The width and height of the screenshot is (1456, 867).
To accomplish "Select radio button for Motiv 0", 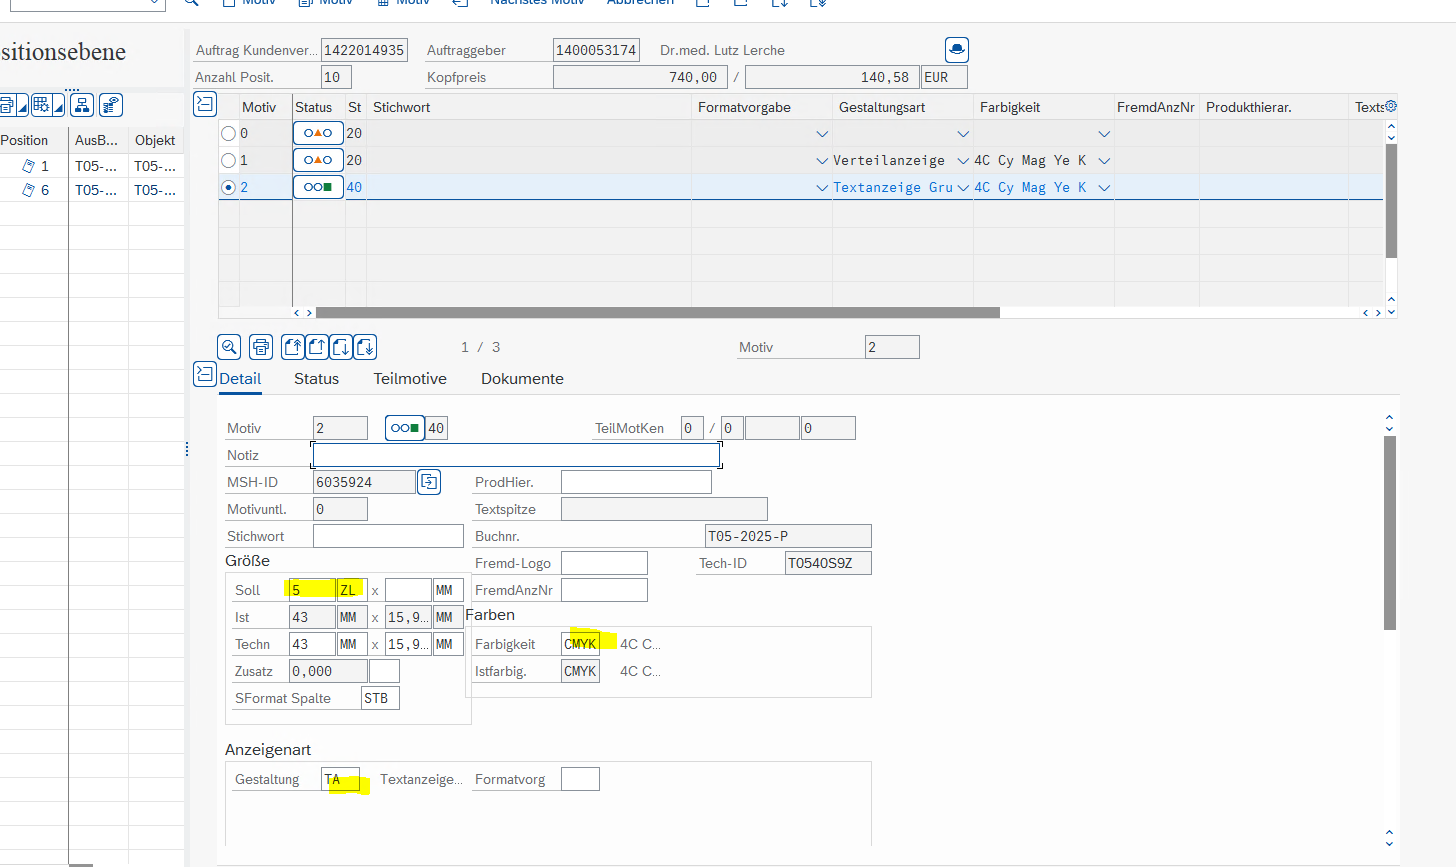I will 229,133.
